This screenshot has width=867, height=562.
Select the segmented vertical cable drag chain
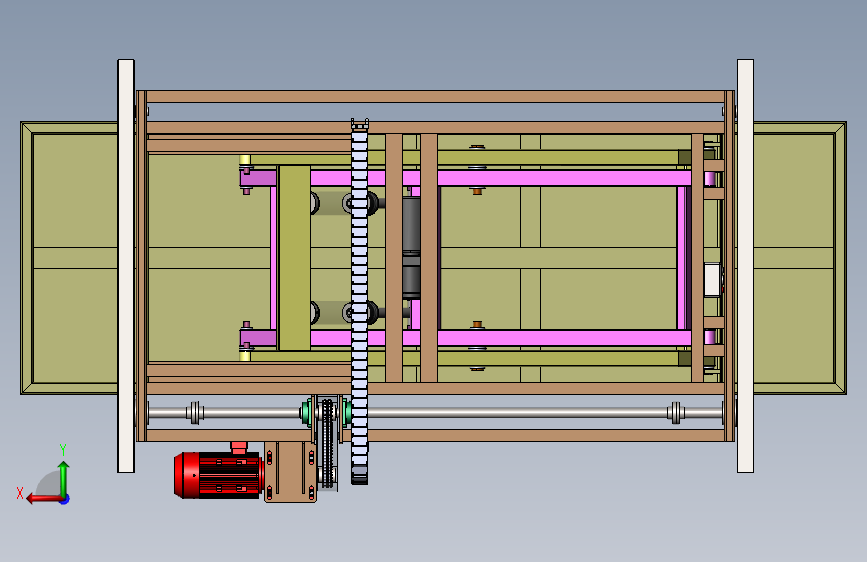[359, 301]
